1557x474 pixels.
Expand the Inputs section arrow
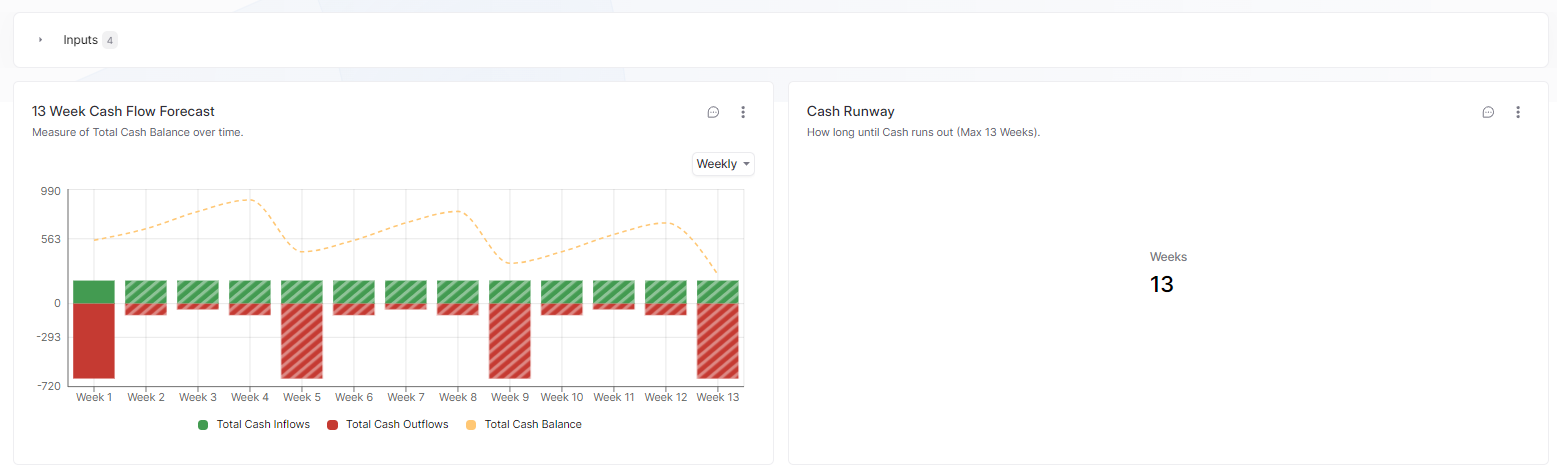pos(41,40)
